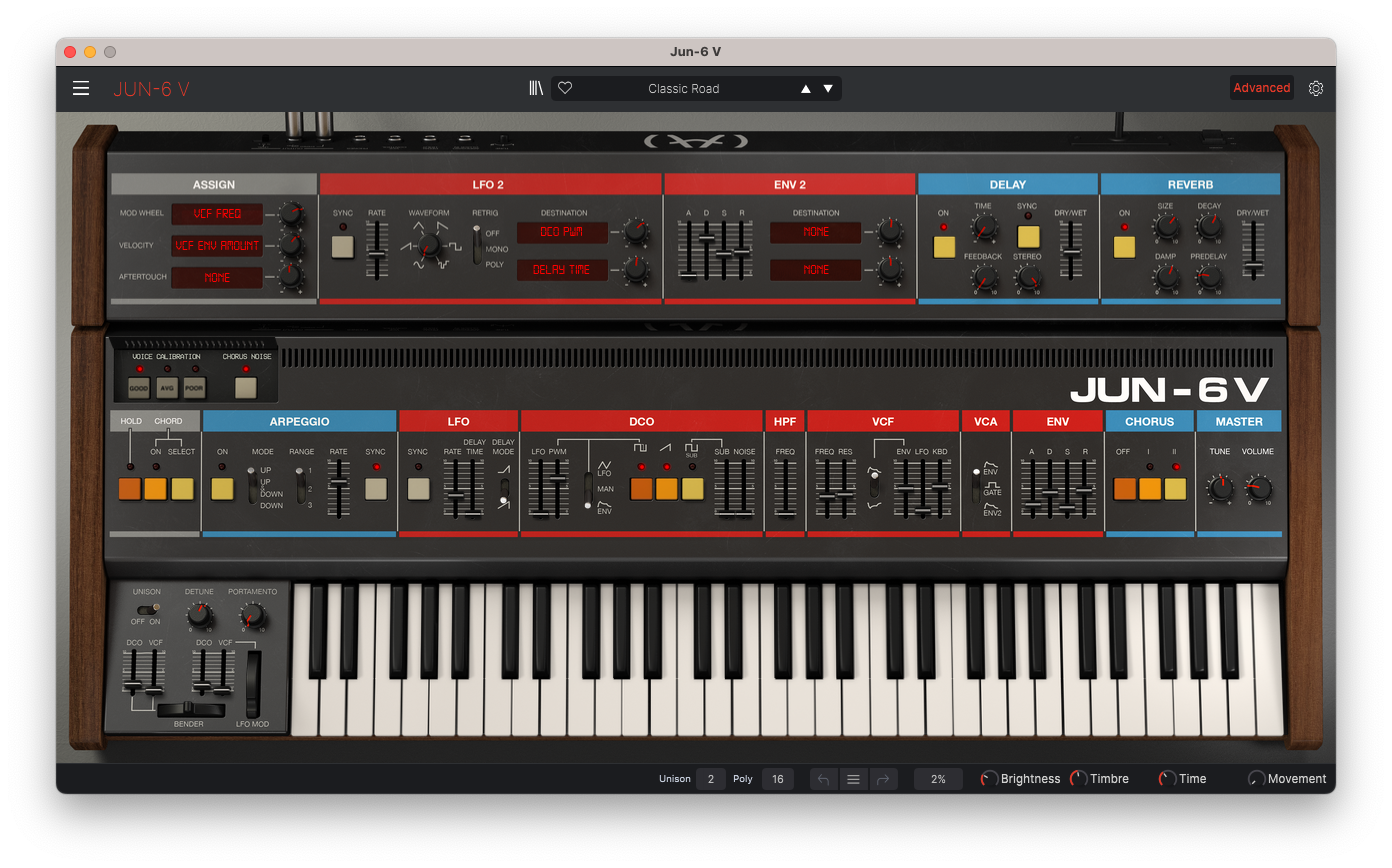Toggle the Chorus II button
The image size is (1392, 868).
click(x=1175, y=489)
